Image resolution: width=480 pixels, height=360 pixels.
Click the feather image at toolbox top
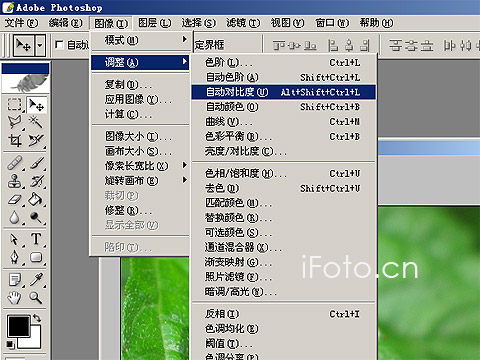[25, 83]
